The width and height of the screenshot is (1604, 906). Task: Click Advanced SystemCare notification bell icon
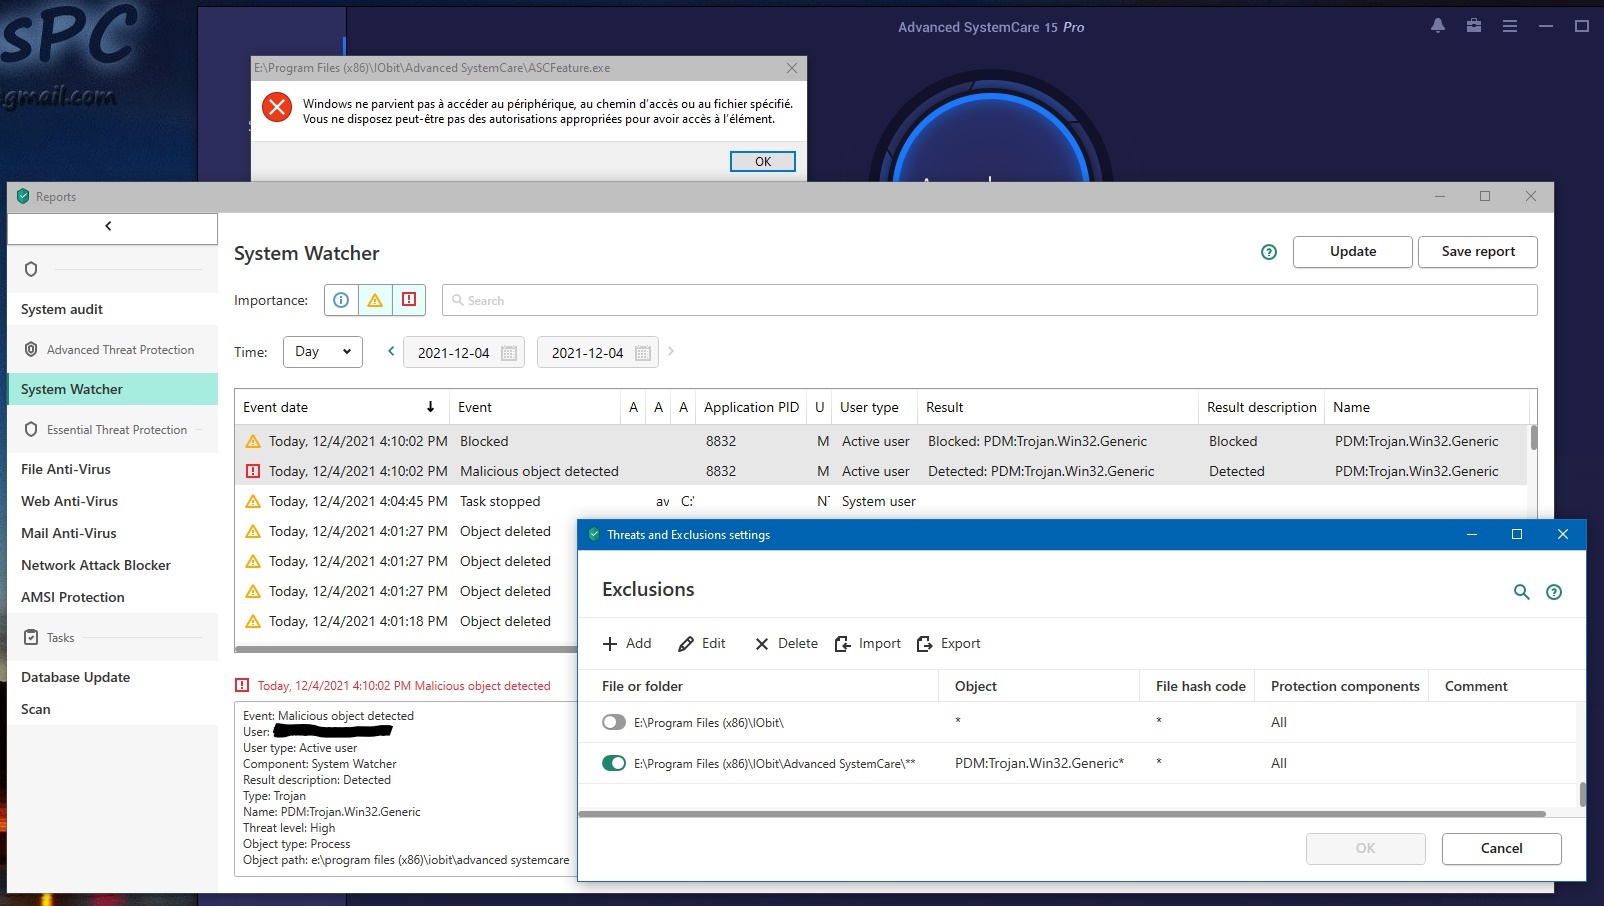click(x=1437, y=27)
